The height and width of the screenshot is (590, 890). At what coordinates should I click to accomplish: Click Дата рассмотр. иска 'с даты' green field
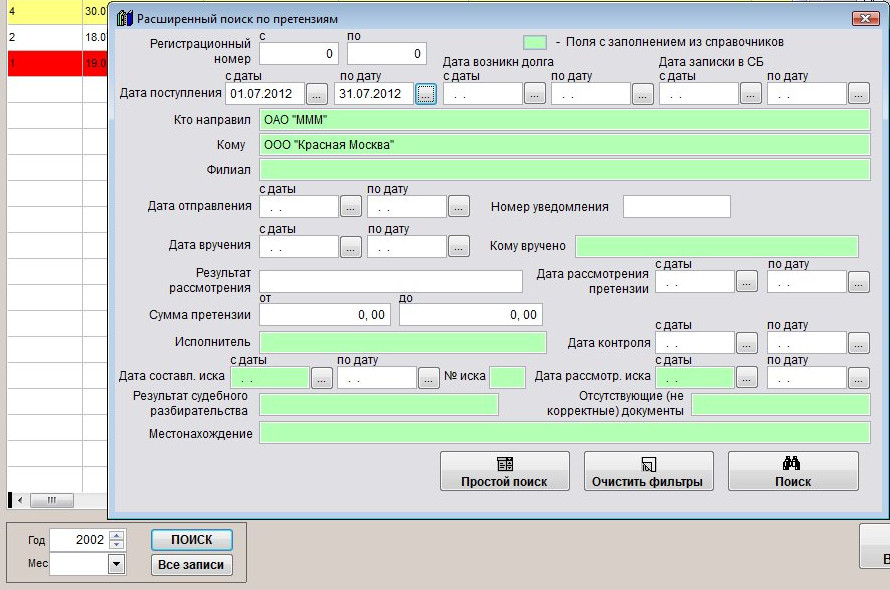pyautogui.click(x=695, y=378)
